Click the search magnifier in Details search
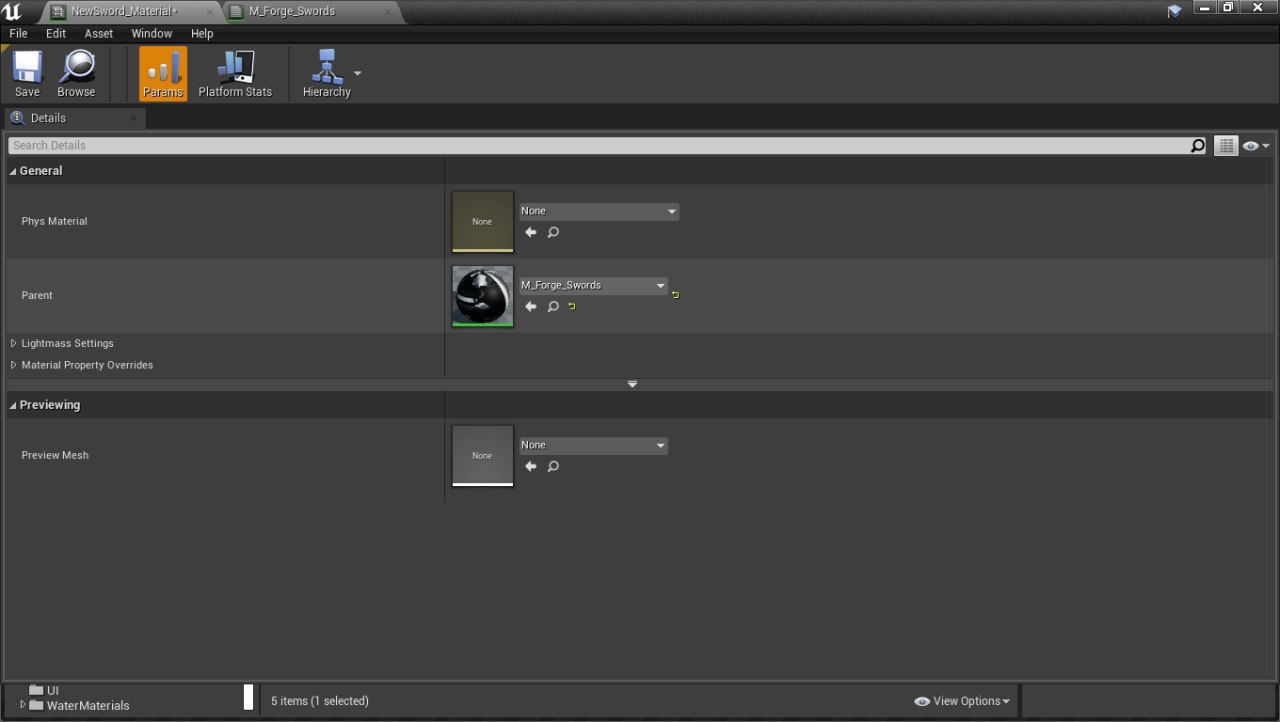The image size is (1280, 722). click(x=1198, y=146)
